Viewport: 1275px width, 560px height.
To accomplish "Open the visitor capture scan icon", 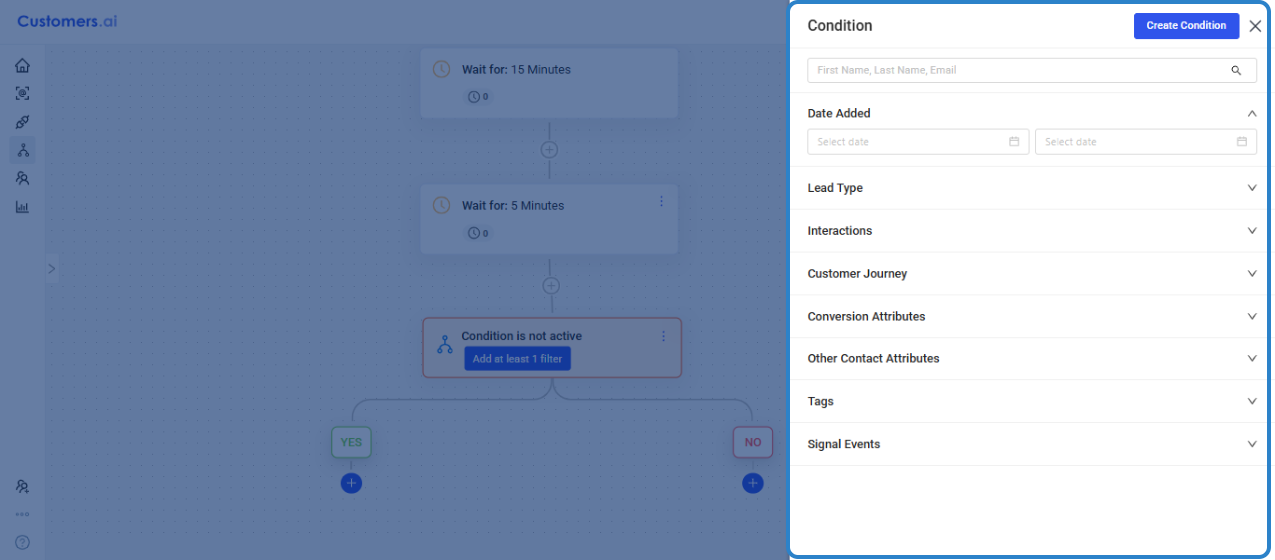I will coord(22,93).
